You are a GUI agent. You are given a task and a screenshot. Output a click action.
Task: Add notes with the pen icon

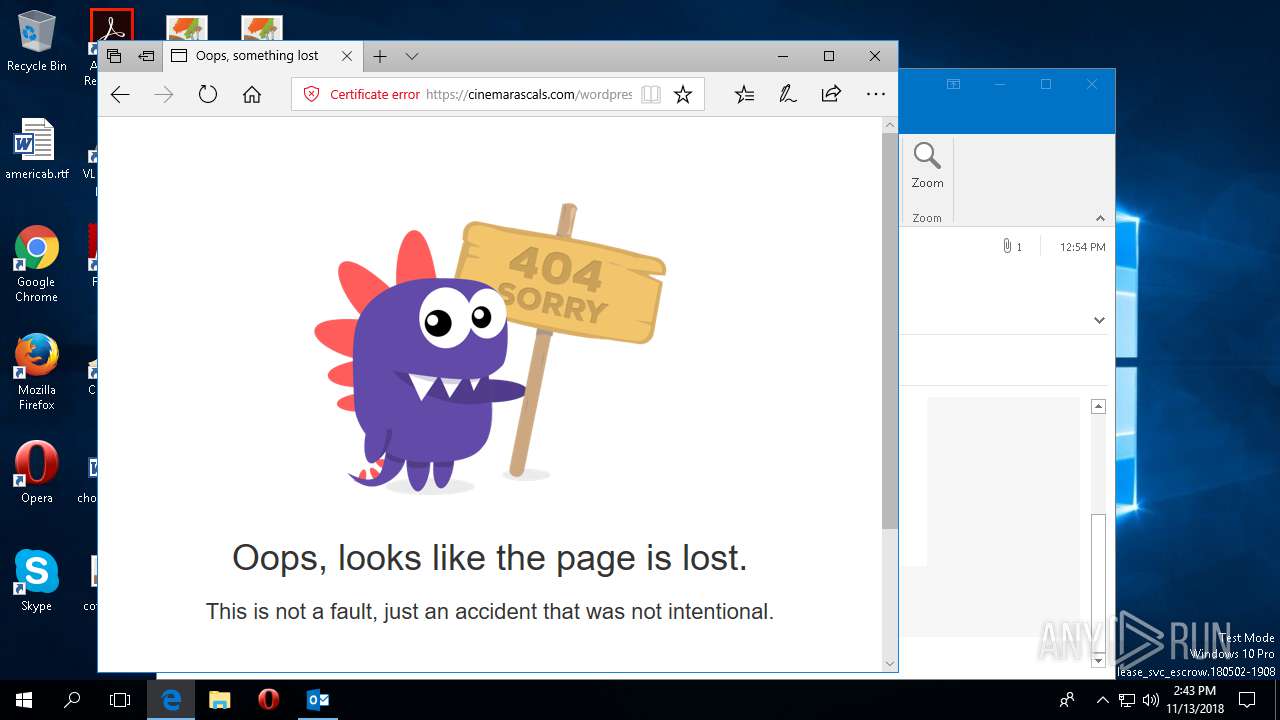[788, 94]
